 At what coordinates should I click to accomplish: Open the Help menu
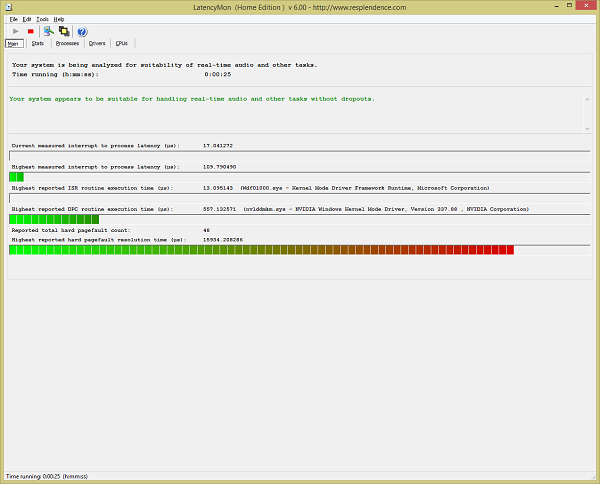[58, 19]
